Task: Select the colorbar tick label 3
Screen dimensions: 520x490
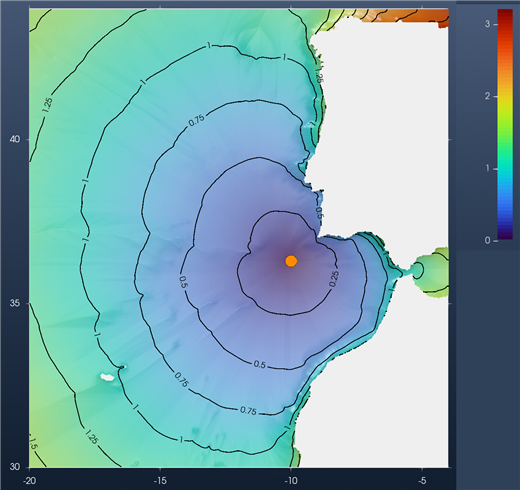Action: (x=487, y=24)
